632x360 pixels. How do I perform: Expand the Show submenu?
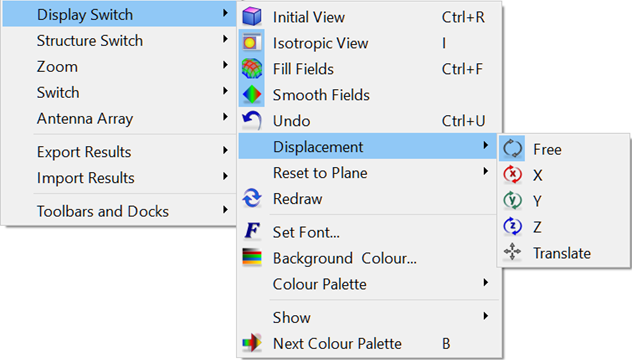coord(370,317)
